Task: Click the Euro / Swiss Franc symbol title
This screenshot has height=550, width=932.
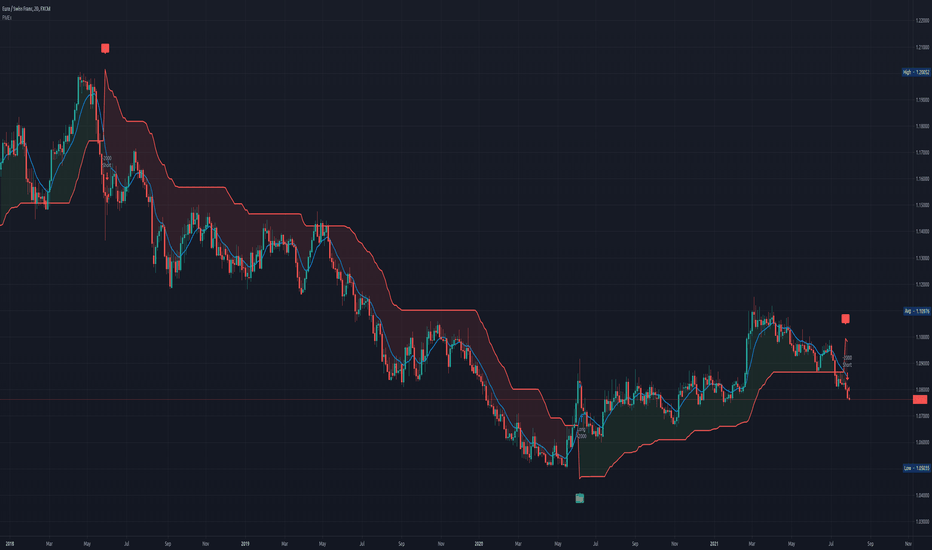Action: [26, 9]
